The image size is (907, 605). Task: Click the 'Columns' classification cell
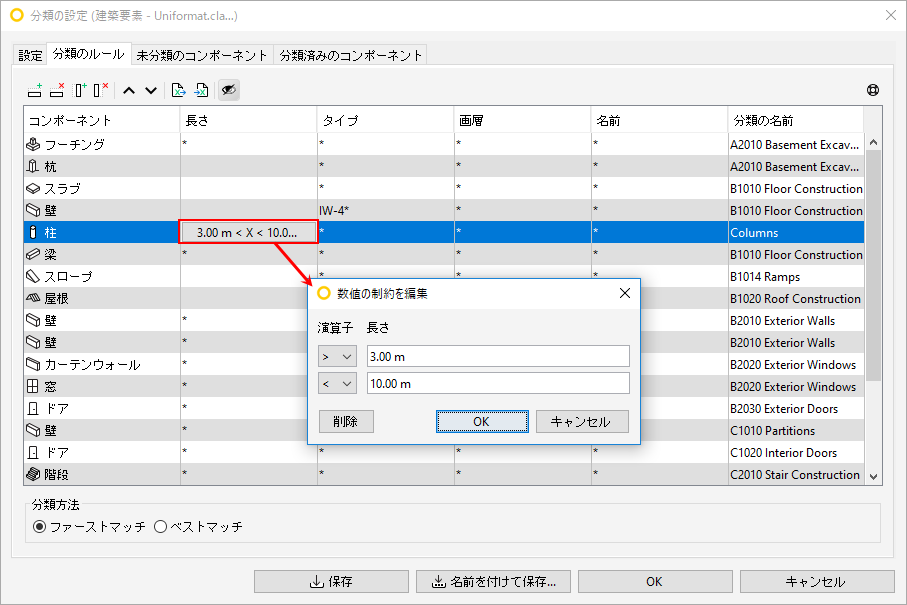pyautogui.click(x=796, y=232)
